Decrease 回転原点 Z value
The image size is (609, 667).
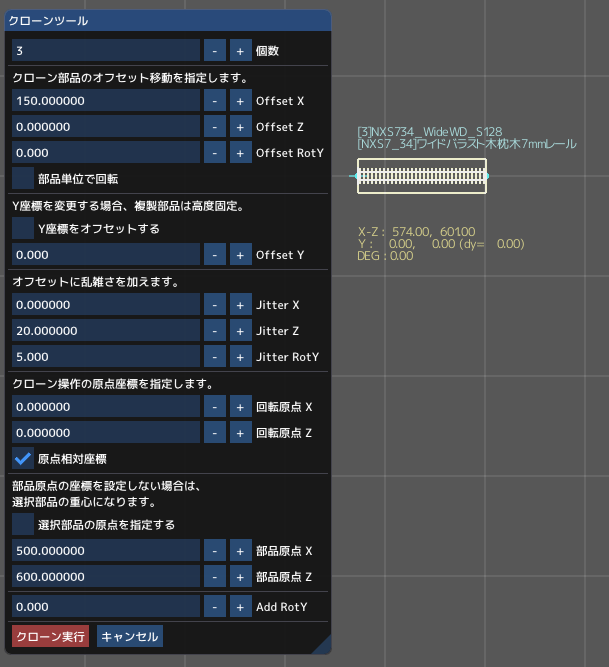tap(215, 433)
